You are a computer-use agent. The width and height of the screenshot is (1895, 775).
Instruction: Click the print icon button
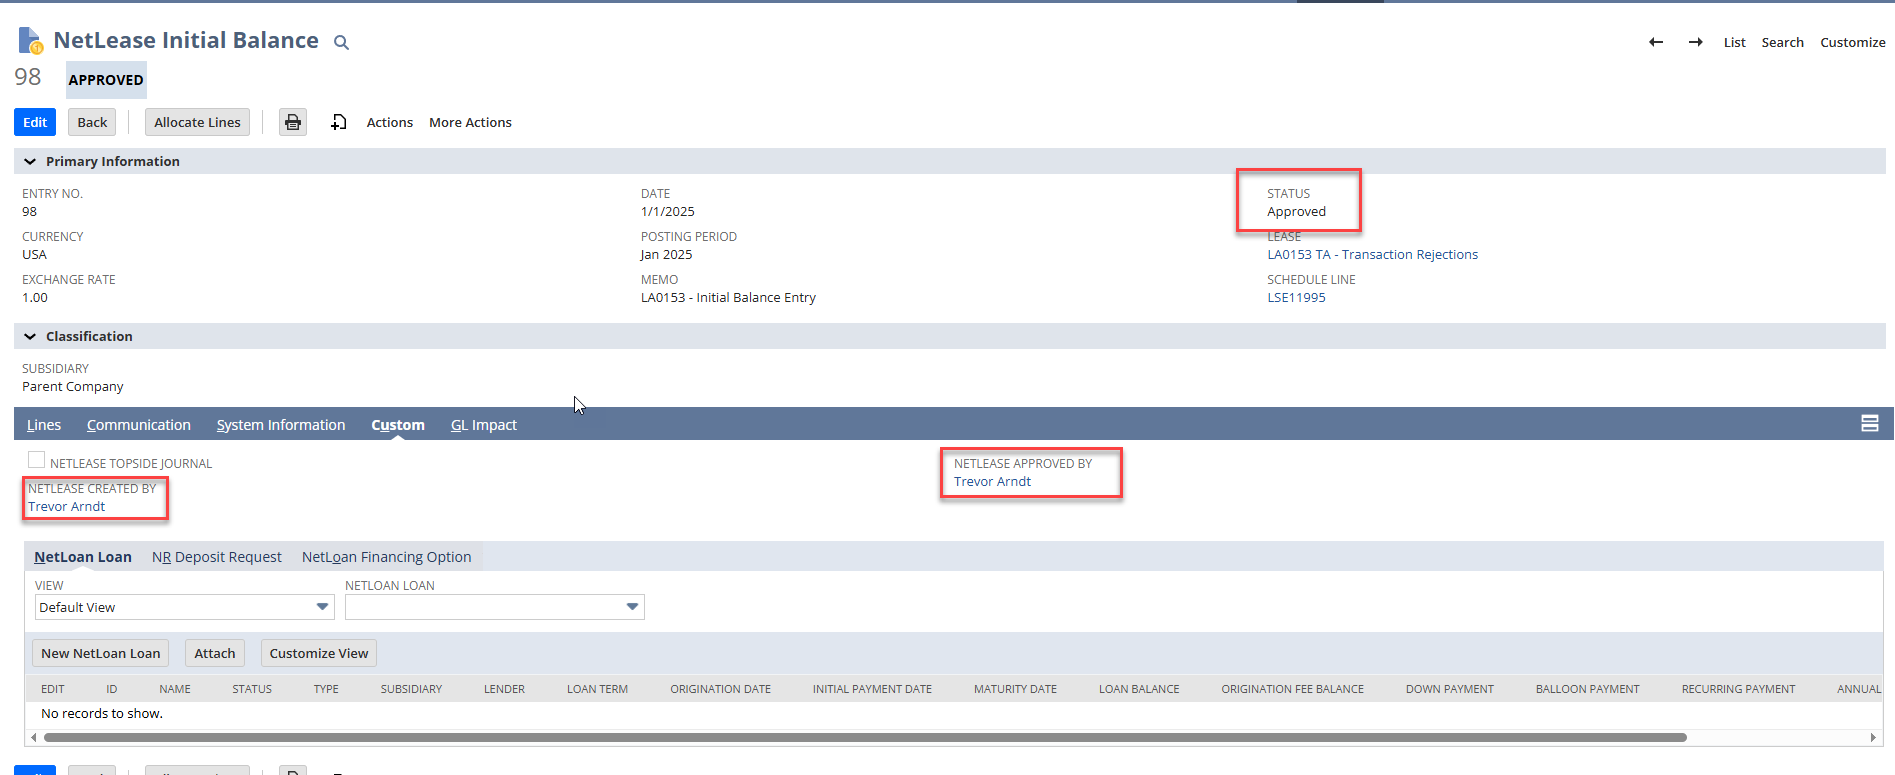[293, 122]
